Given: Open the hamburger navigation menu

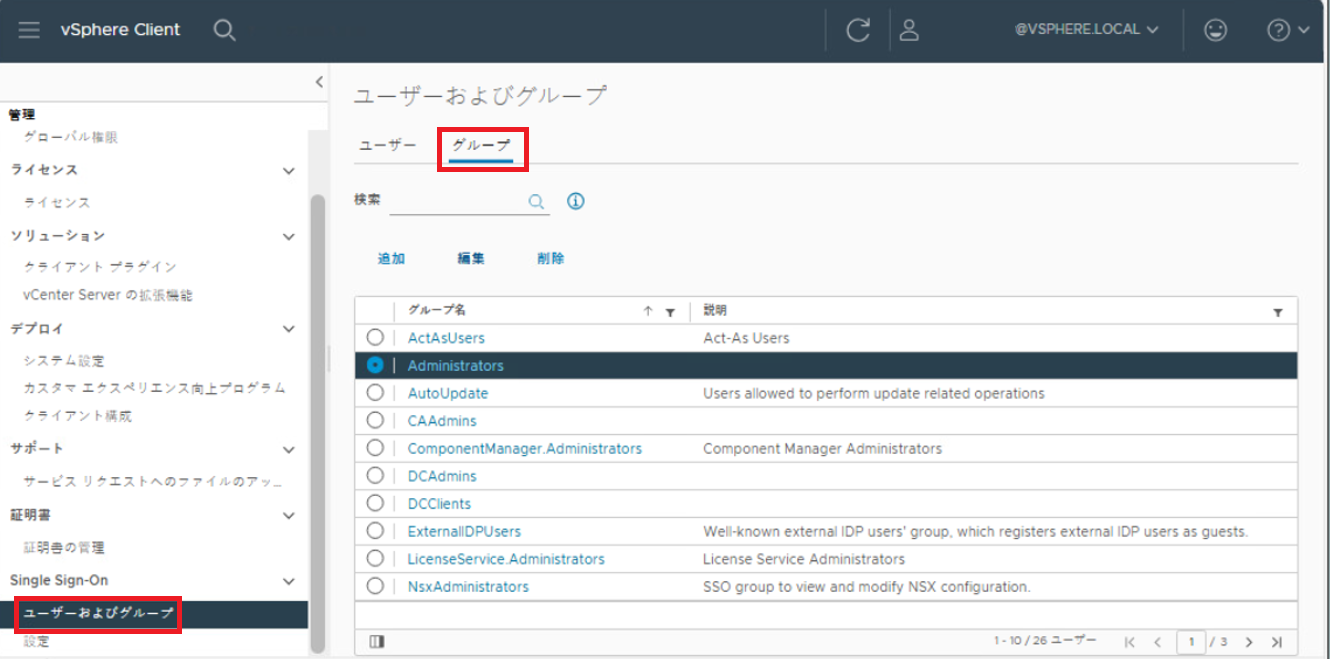Looking at the screenshot, I should (29, 30).
